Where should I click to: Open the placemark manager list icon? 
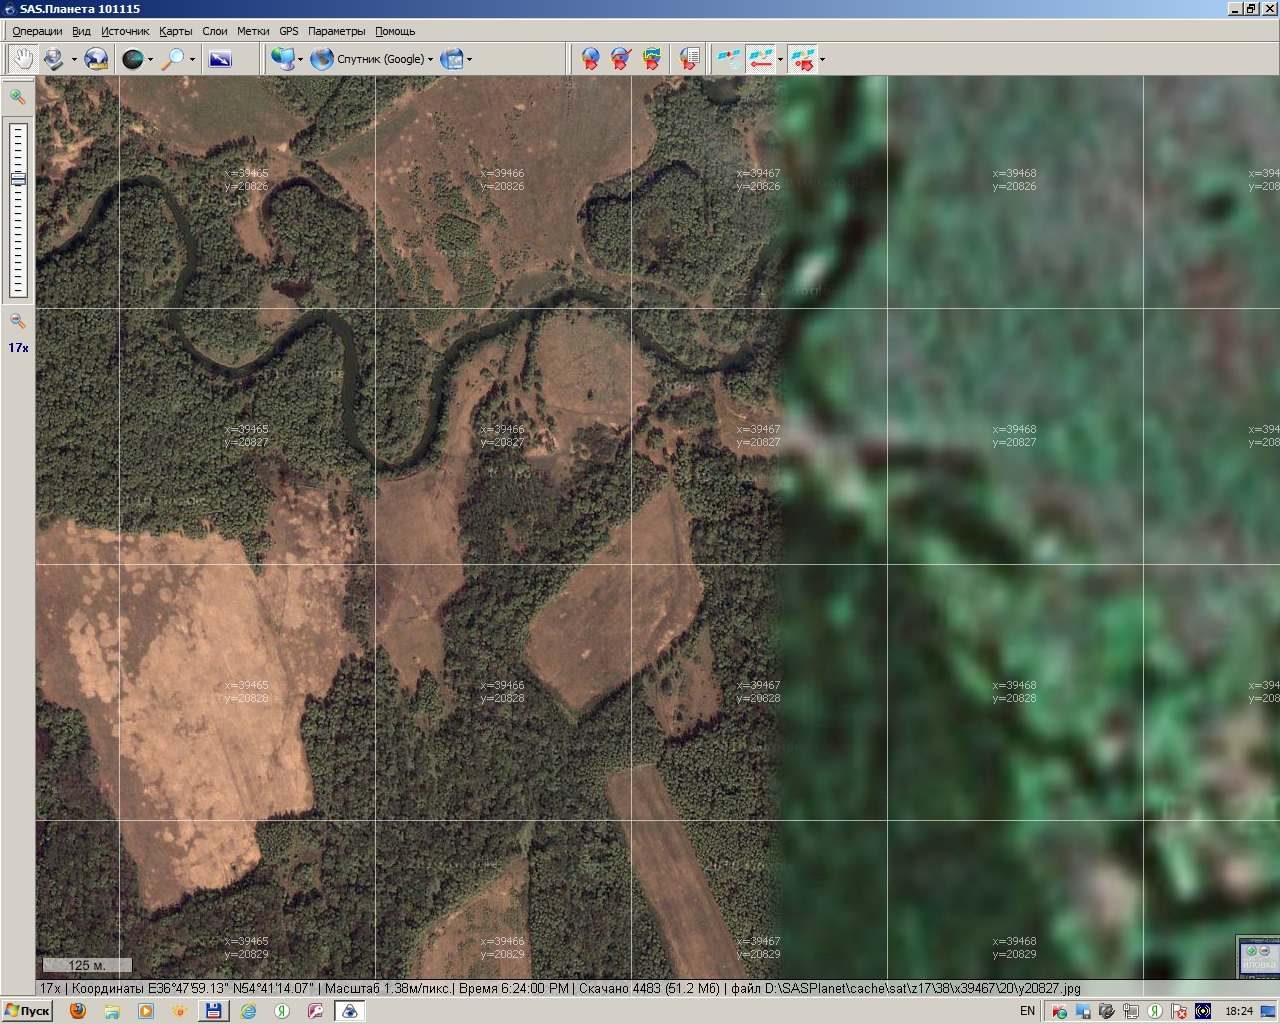pyautogui.click(x=689, y=59)
